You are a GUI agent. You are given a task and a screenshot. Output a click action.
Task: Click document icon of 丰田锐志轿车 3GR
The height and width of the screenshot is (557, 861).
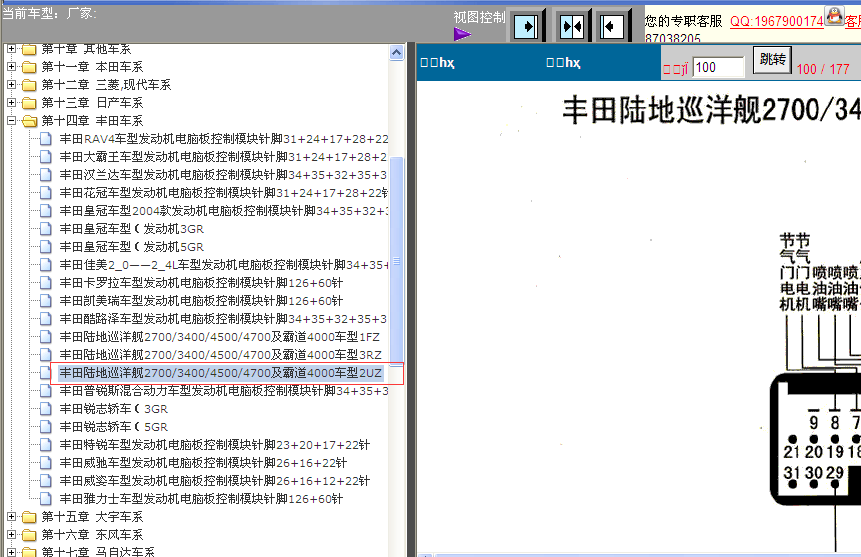(x=46, y=409)
